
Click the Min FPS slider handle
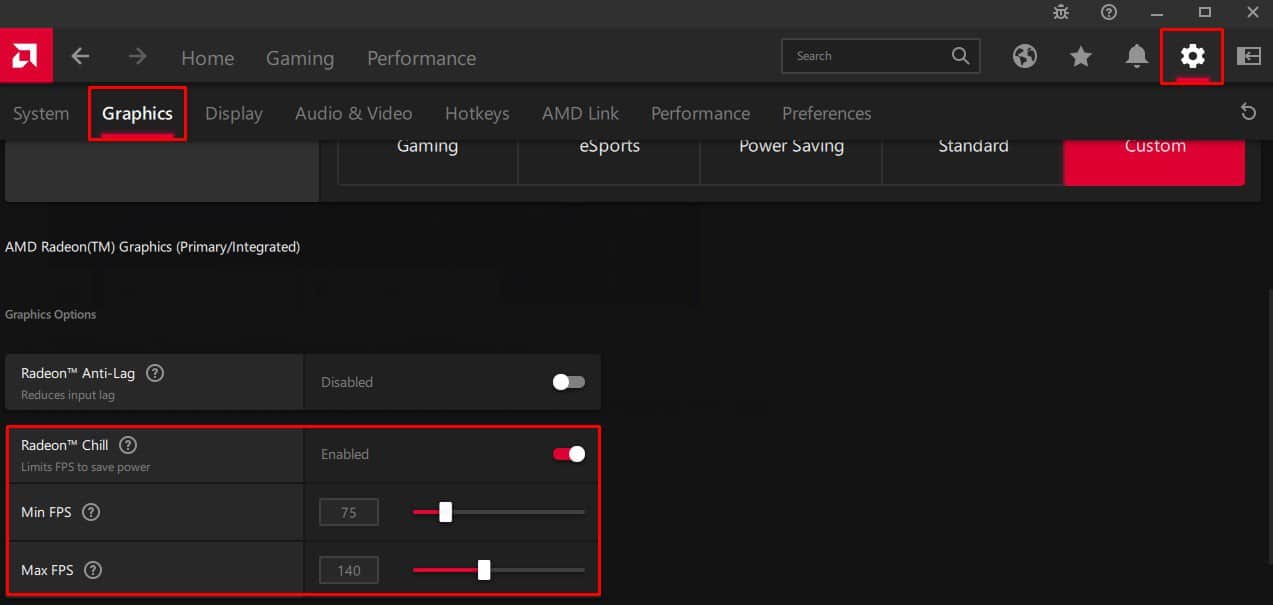click(x=445, y=512)
